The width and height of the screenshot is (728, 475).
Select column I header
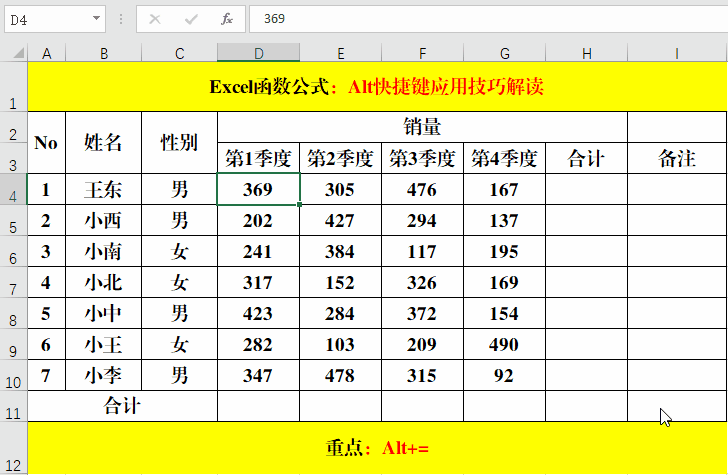pos(677,53)
